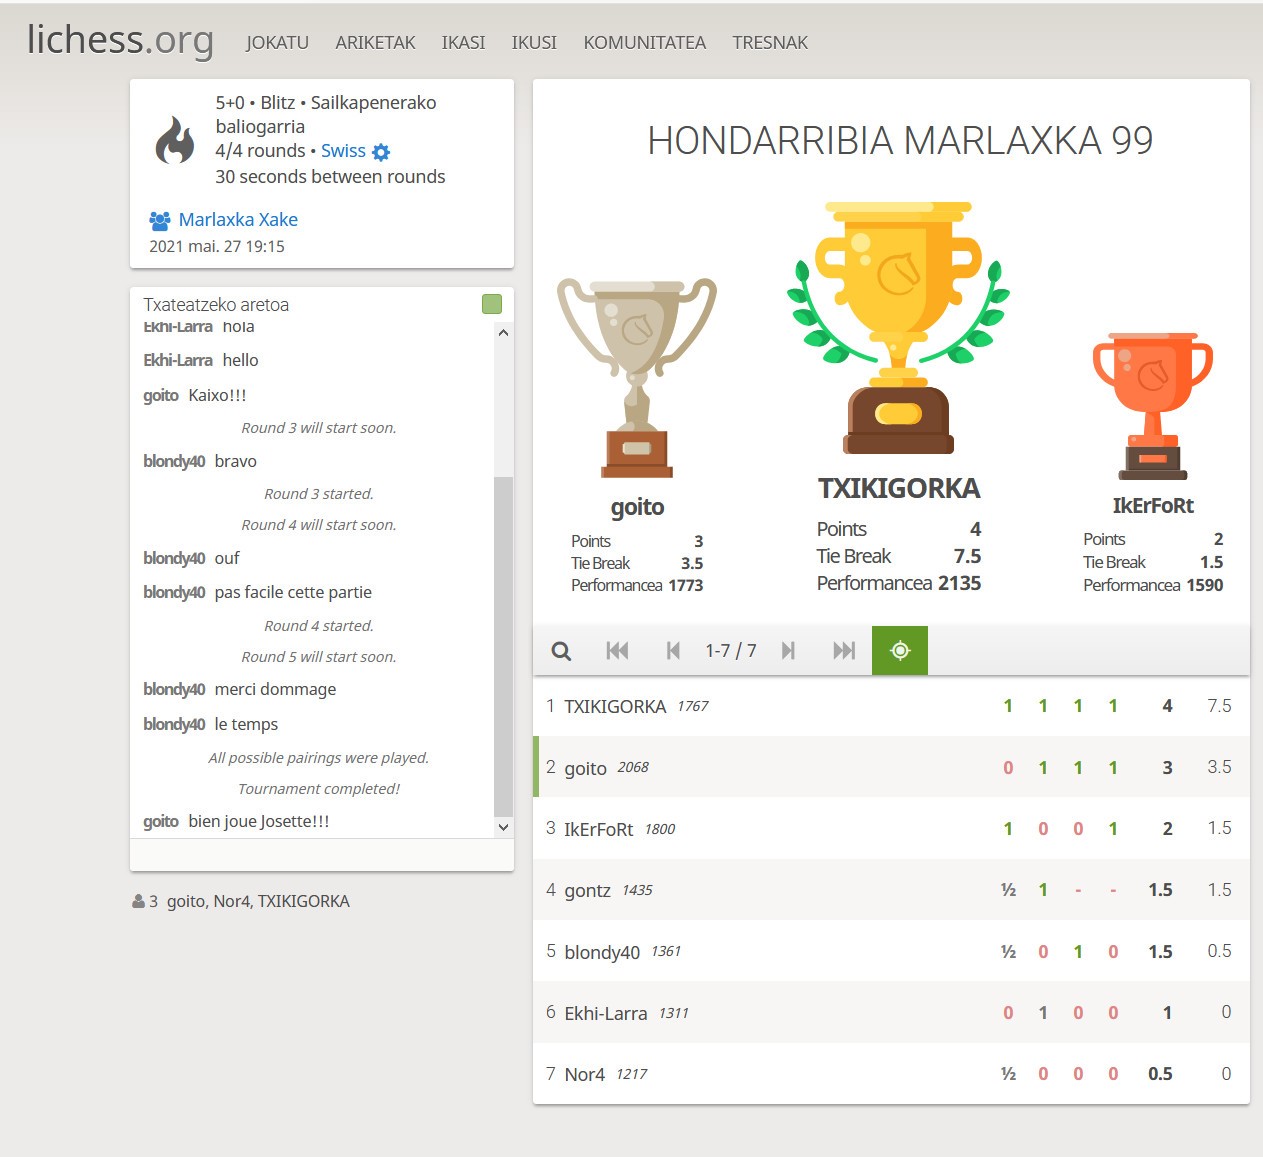Click the search players magnifier icon
1263x1157 pixels.
[561, 651]
